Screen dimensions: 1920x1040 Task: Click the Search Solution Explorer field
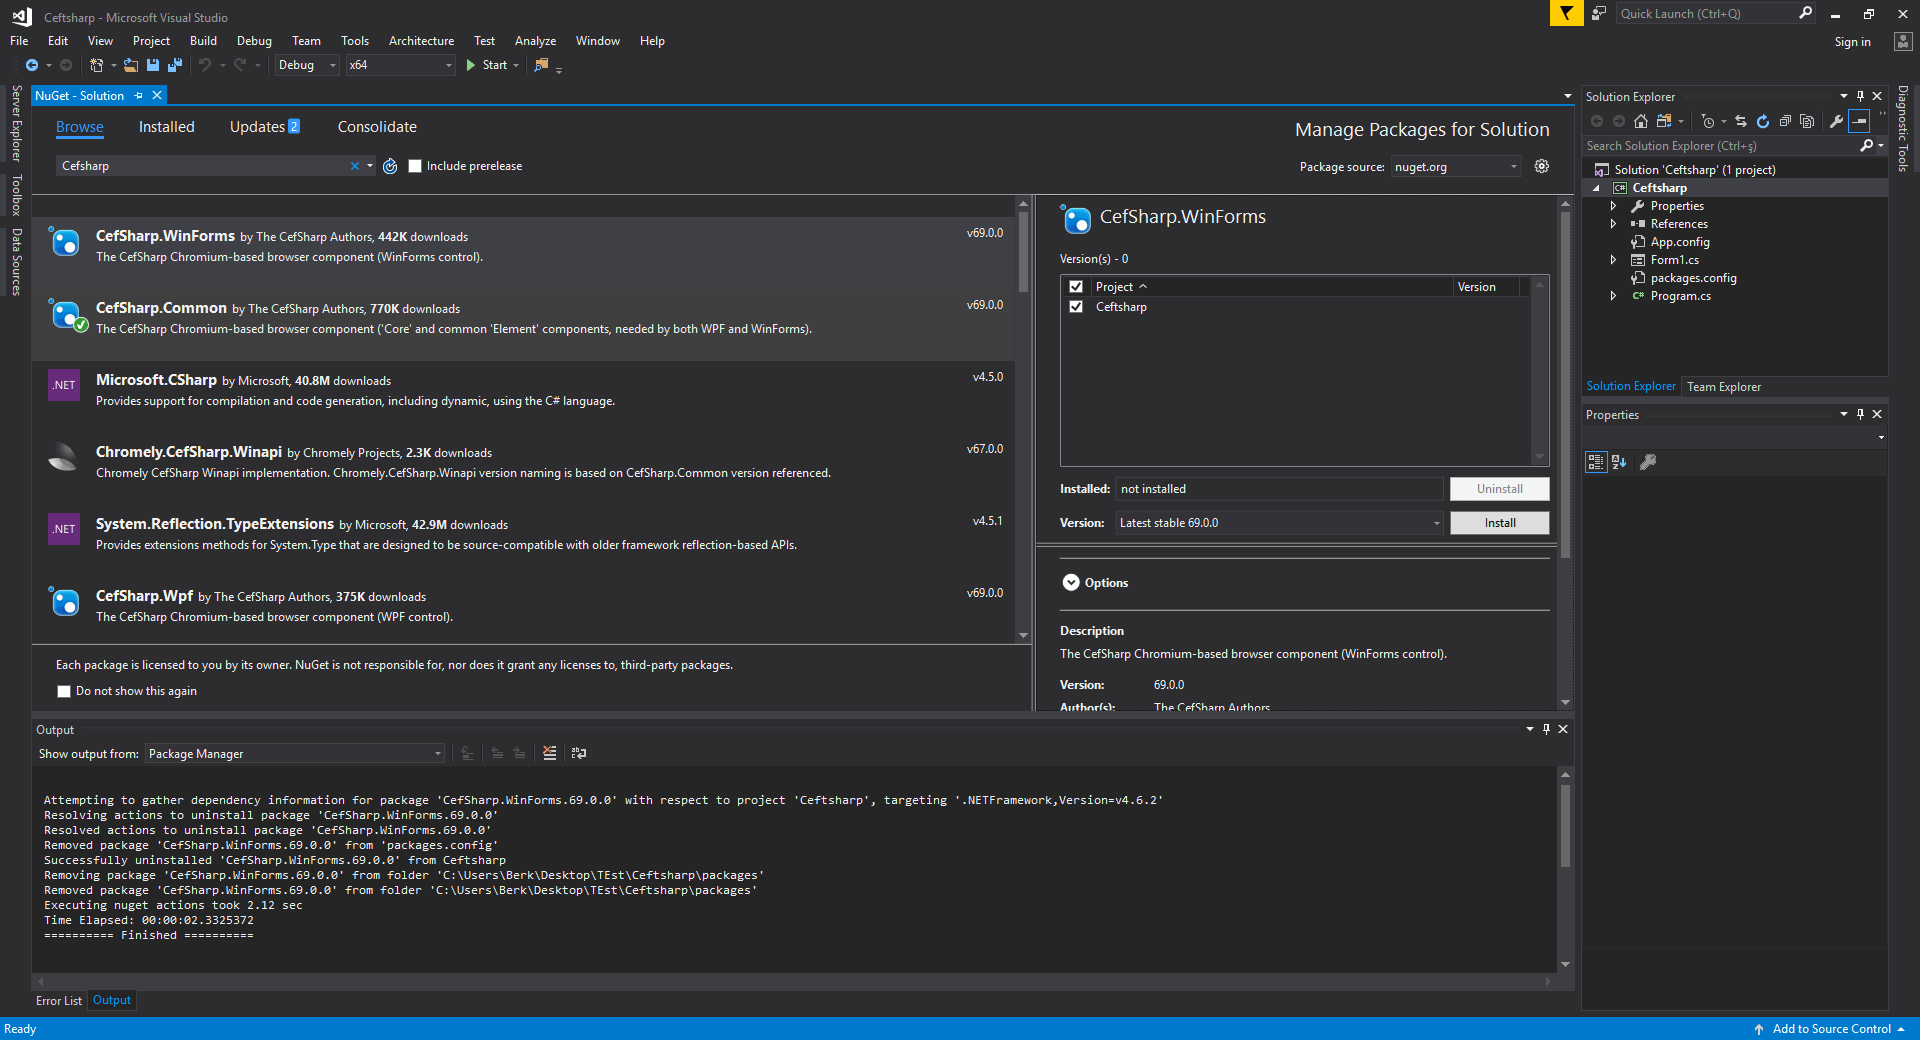click(x=1720, y=146)
